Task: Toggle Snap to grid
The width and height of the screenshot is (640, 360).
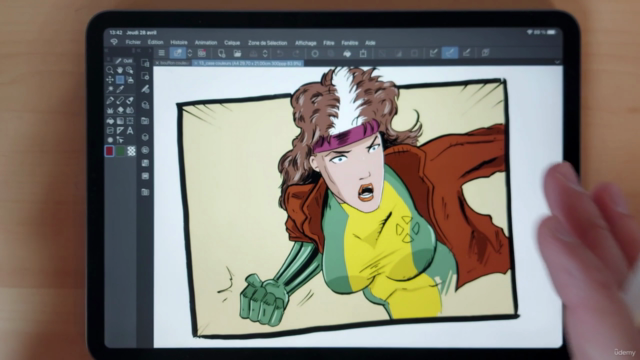Action: click(x=467, y=53)
